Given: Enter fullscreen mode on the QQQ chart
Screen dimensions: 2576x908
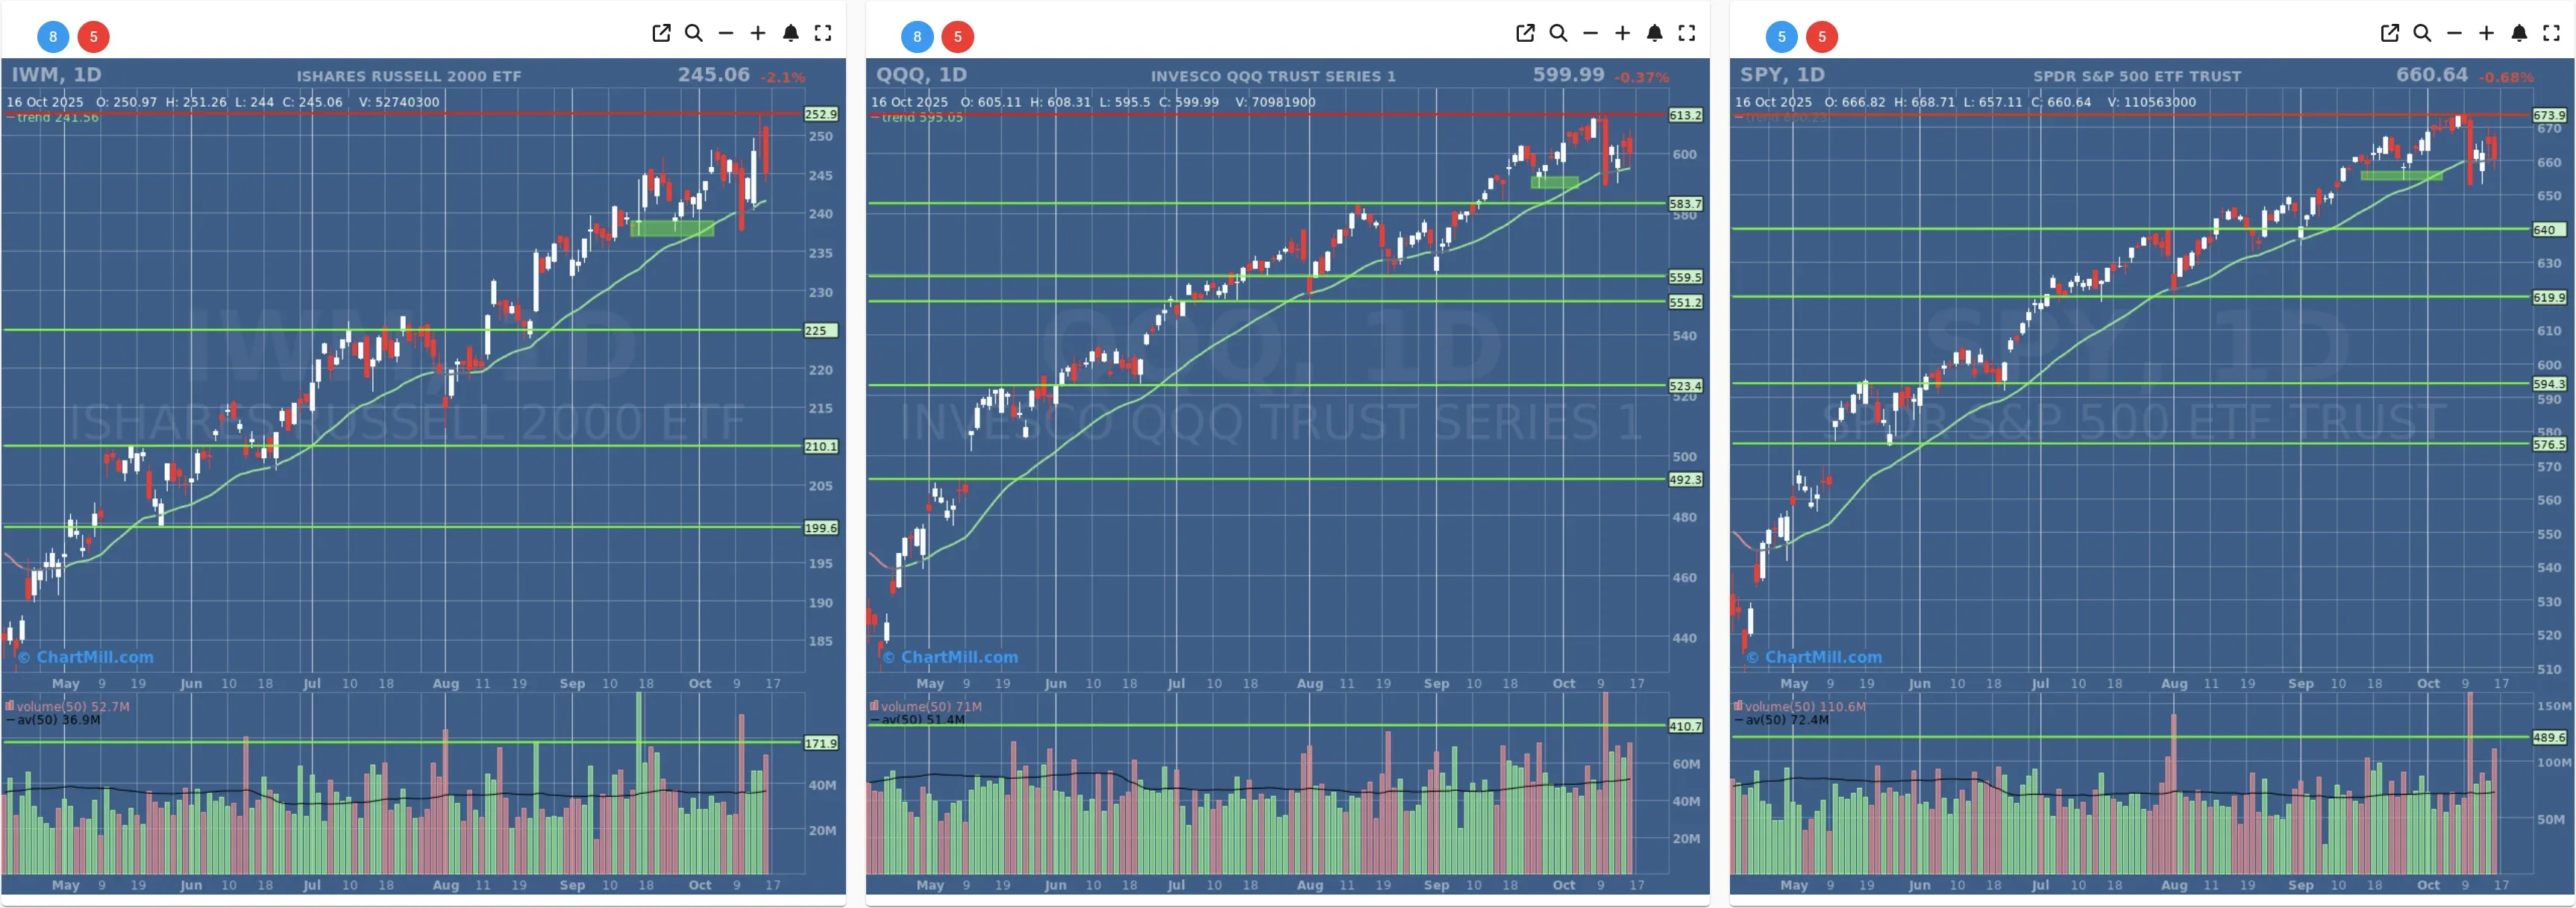Looking at the screenshot, I should (x=1686, y=33).
